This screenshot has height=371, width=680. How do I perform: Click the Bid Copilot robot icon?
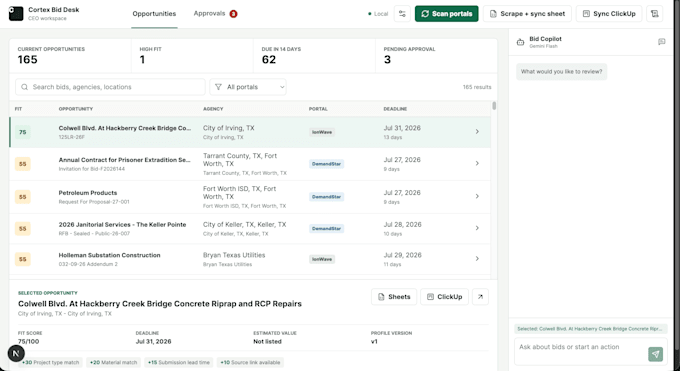point(520,42)
